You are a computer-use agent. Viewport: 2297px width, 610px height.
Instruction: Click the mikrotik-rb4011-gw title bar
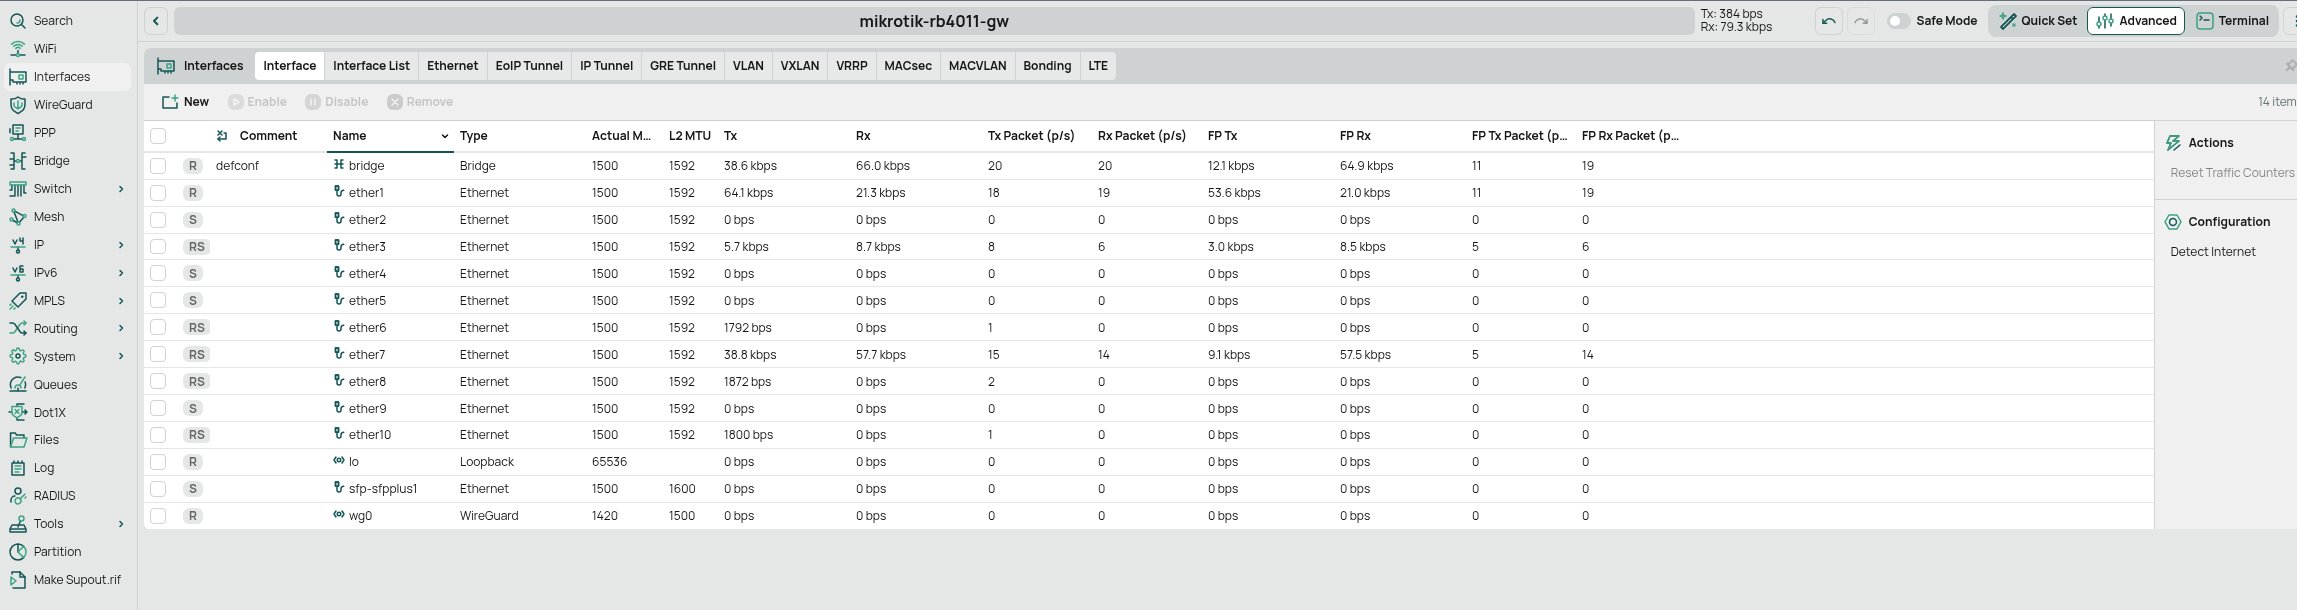pyautogui.click(x=934, y=21)
